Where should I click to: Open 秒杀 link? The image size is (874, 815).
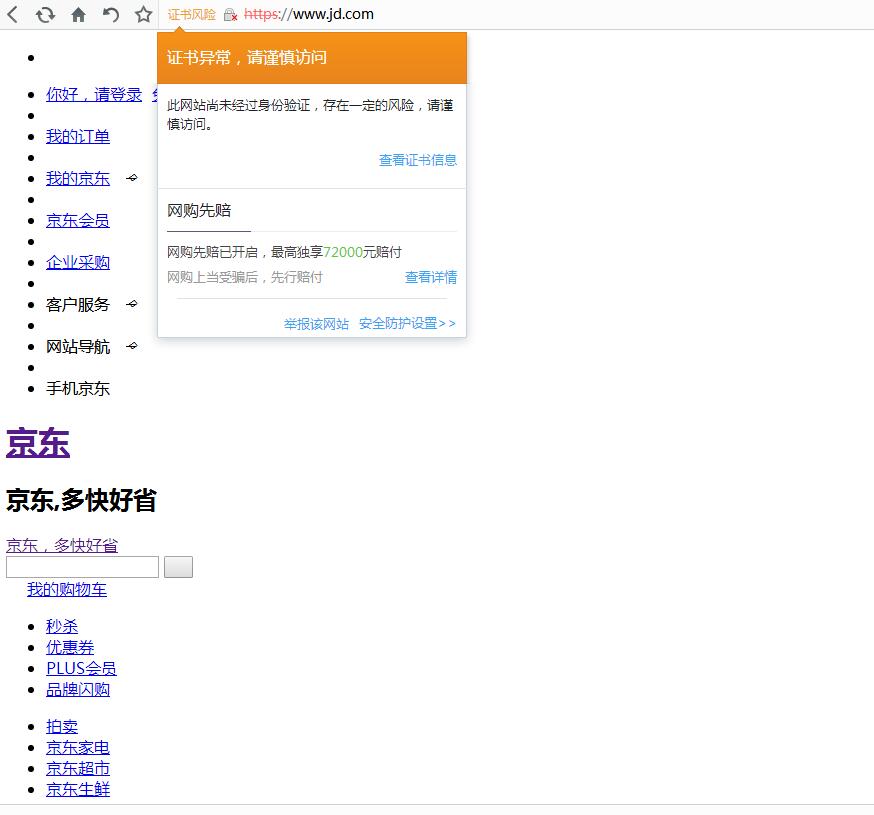tap(62, 627)
